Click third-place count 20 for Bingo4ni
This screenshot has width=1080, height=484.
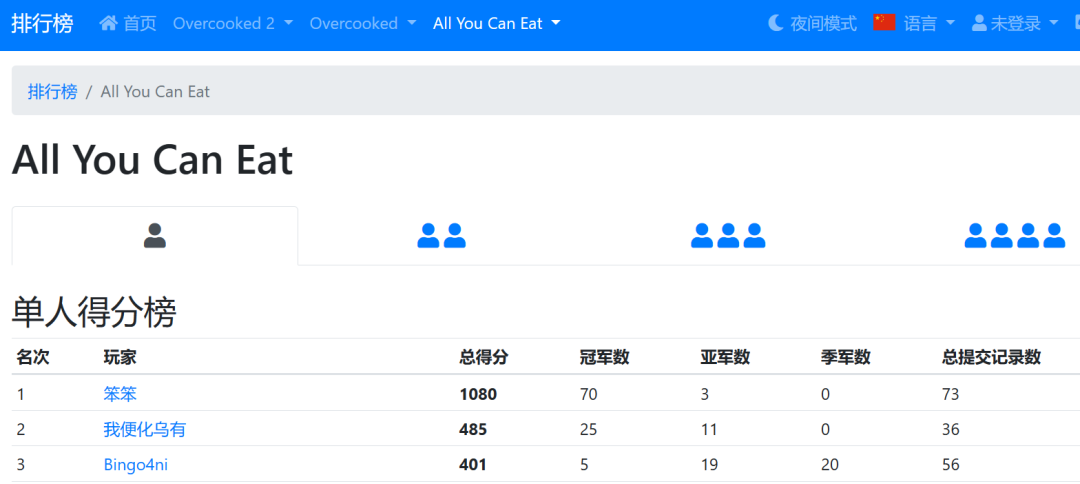[x=830, y=465]
